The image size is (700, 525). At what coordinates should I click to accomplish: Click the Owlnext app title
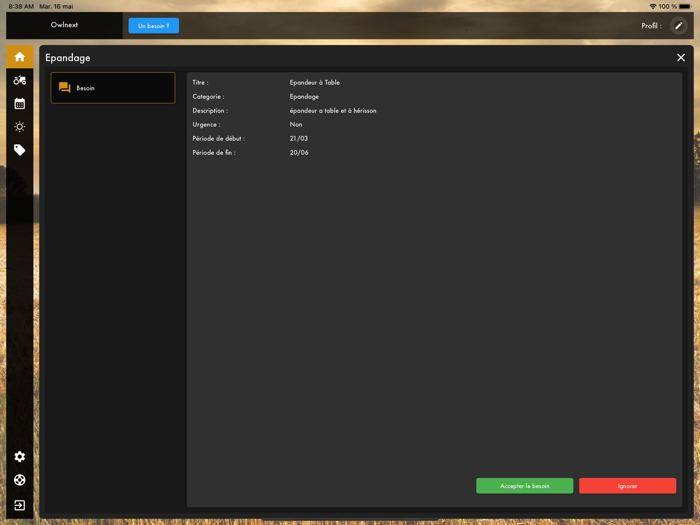64,25
